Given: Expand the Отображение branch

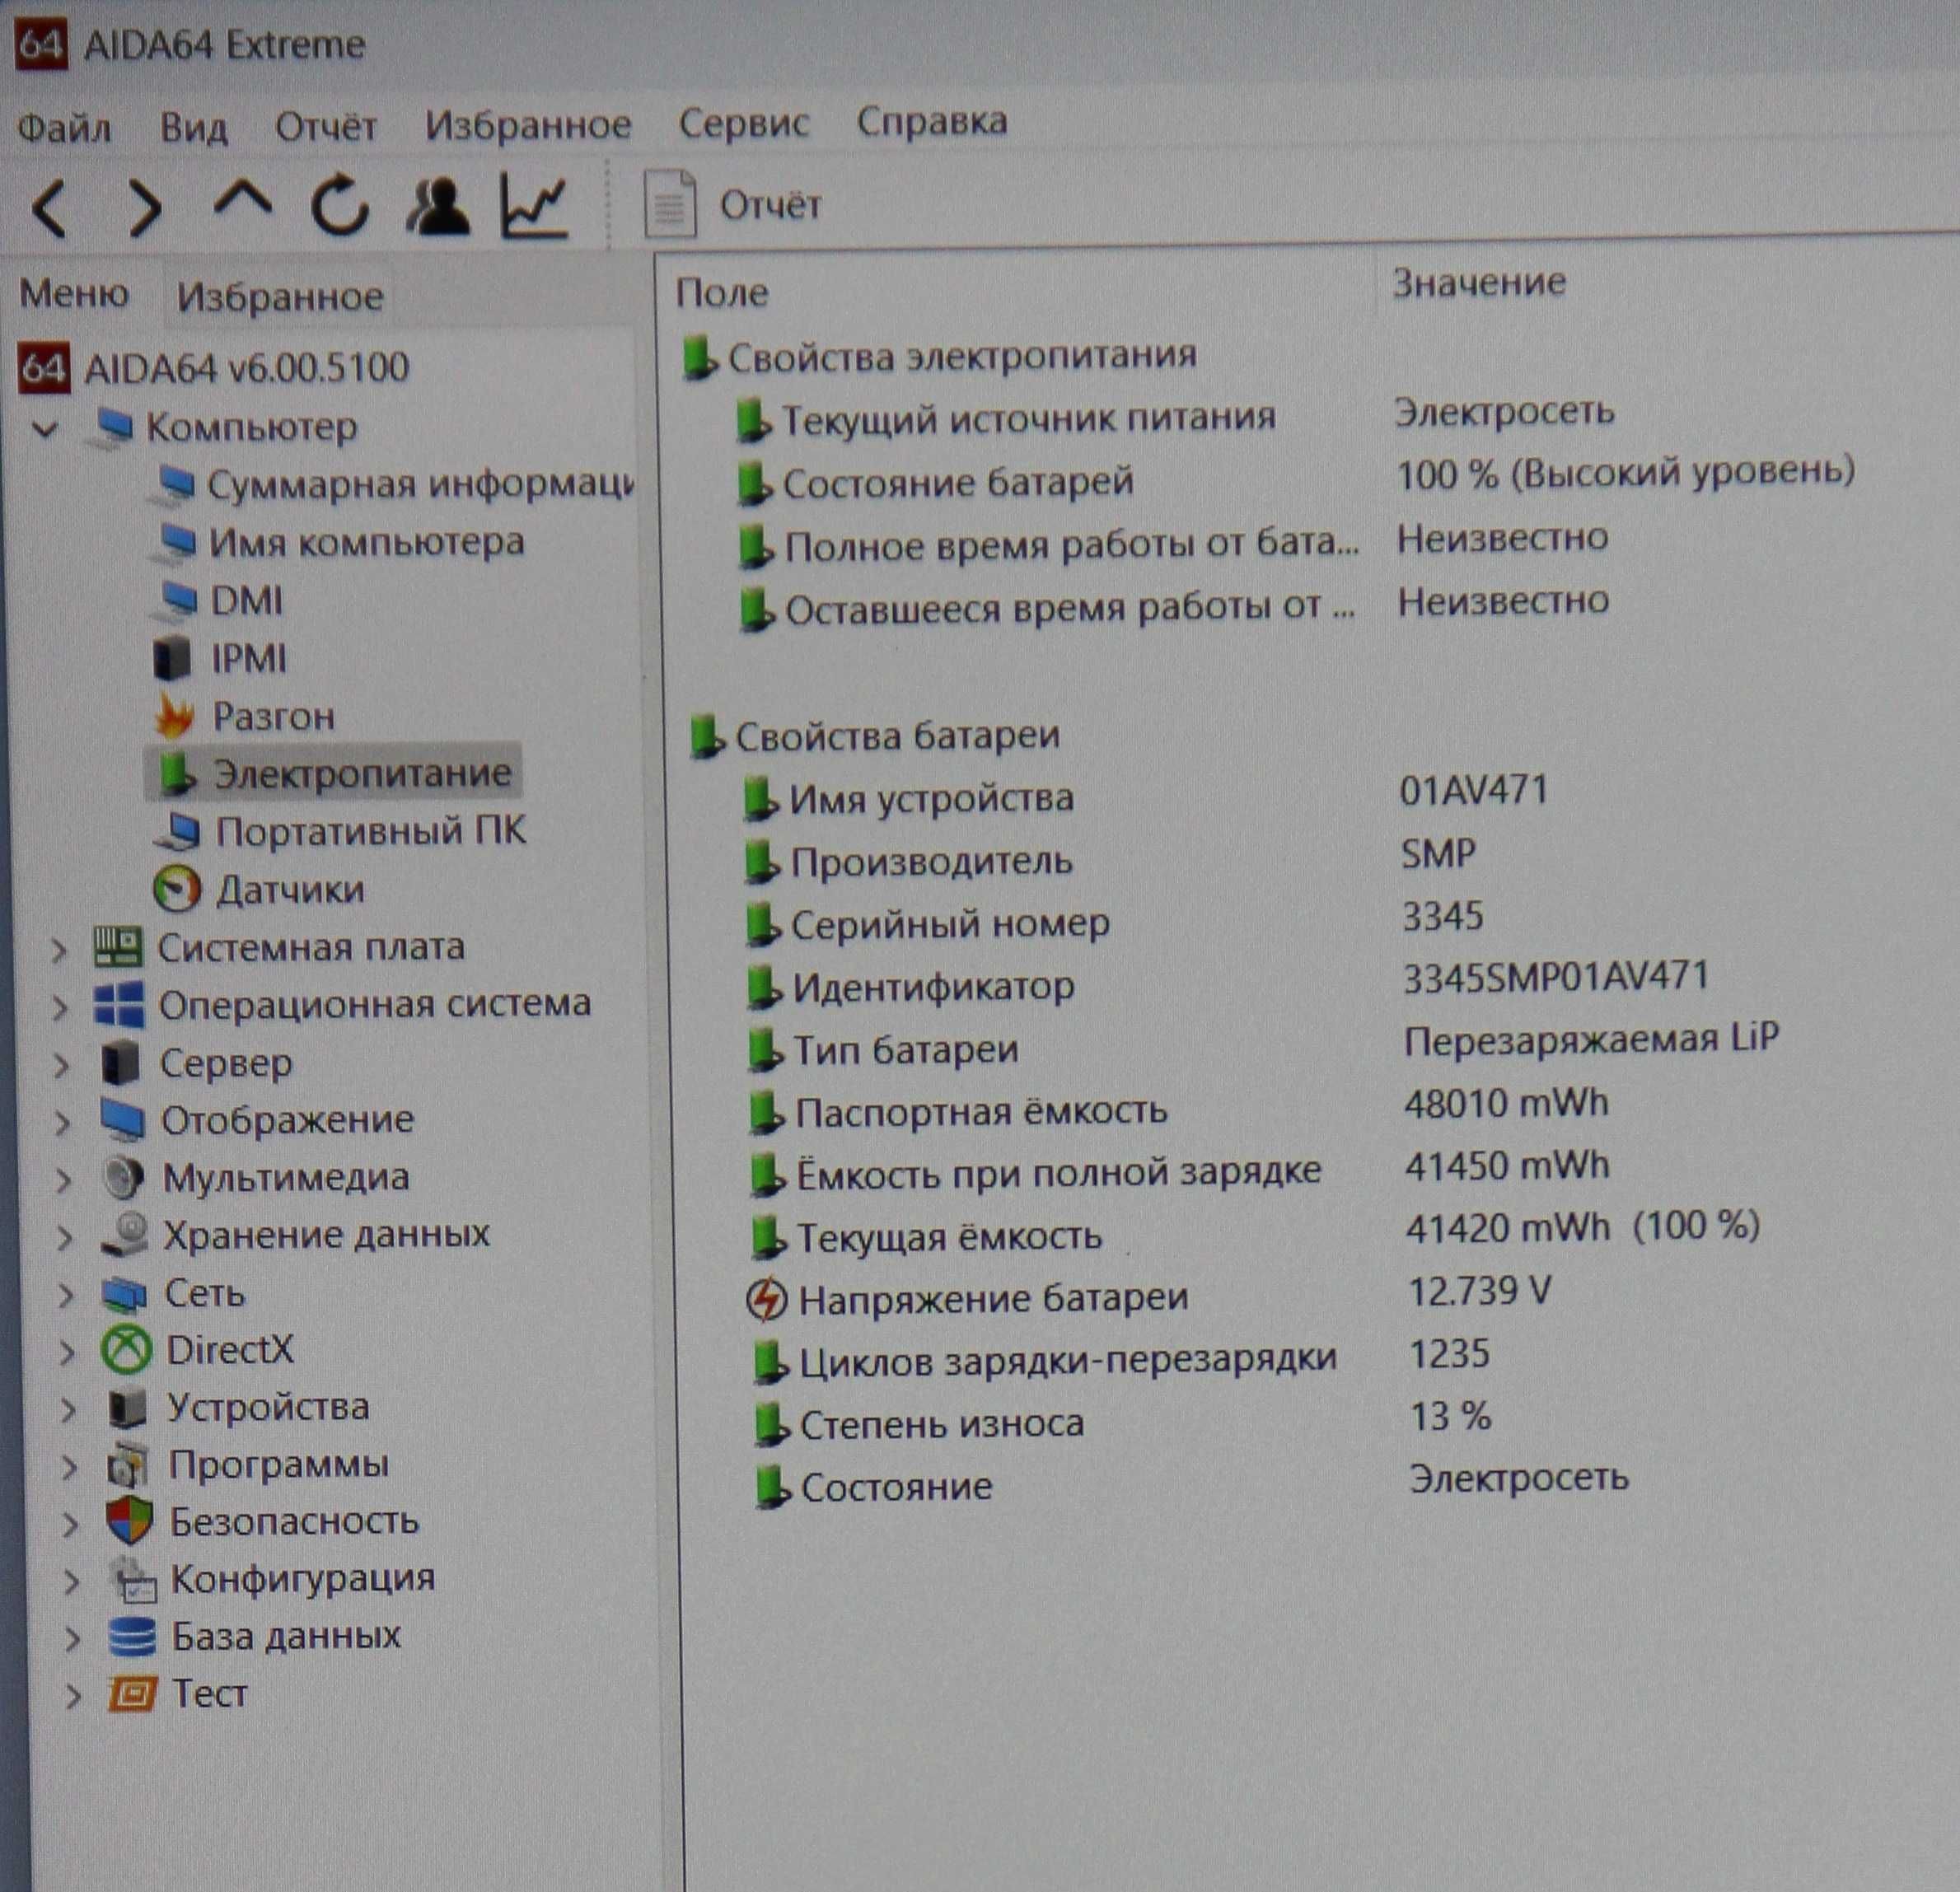Looking at the screenshot, I should click(x=62, y=1122).
